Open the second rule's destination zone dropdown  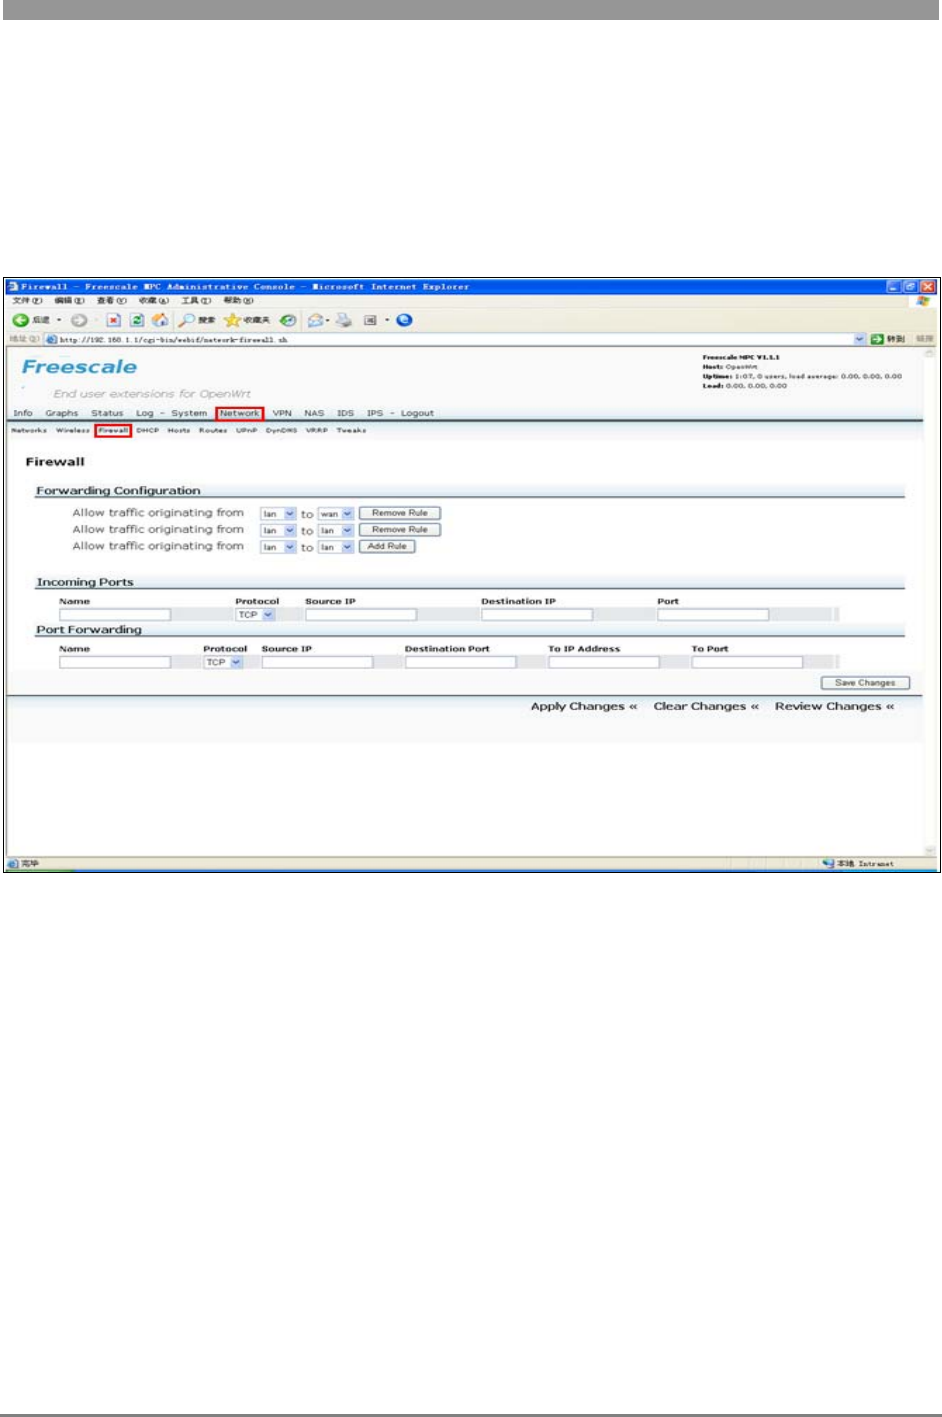coord(336,530)
